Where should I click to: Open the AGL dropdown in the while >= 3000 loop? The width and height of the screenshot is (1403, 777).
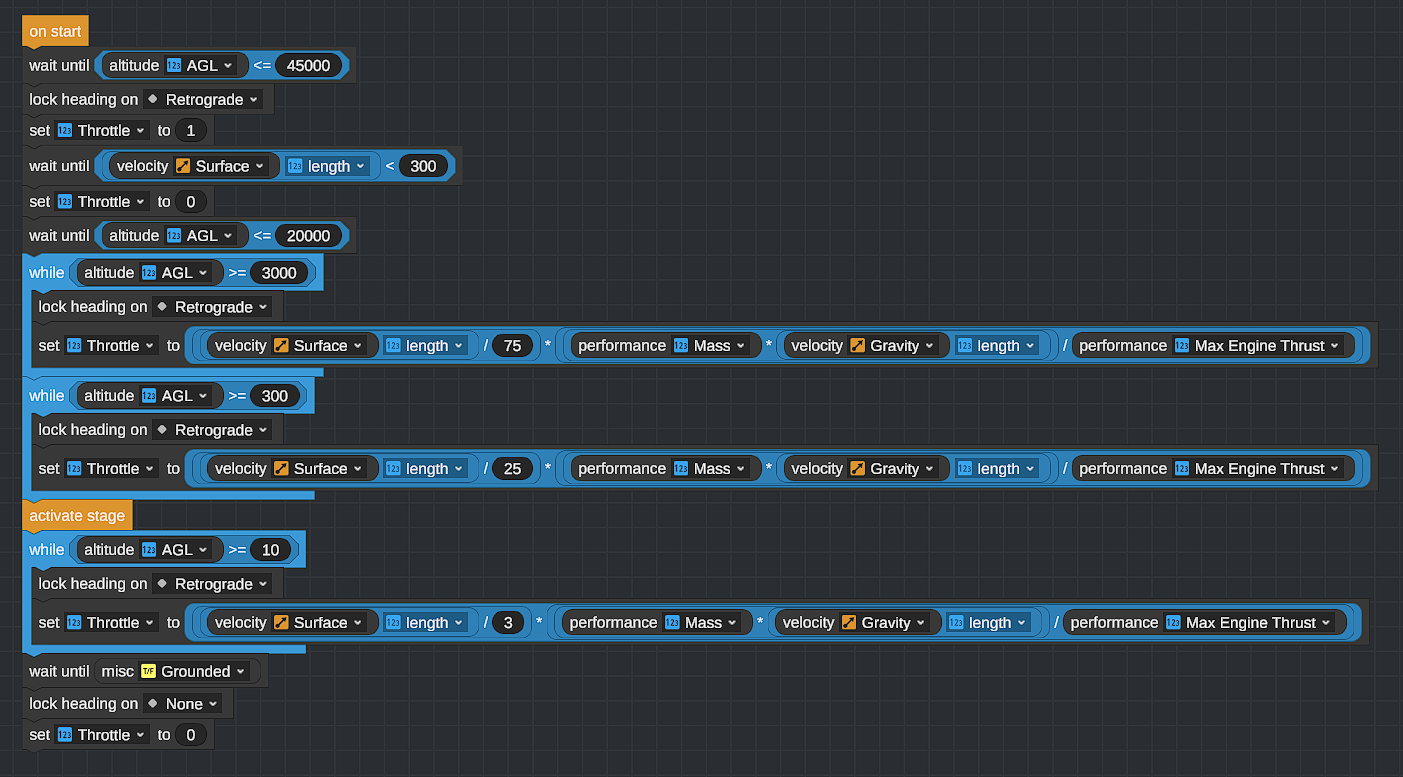coord(185,273)
